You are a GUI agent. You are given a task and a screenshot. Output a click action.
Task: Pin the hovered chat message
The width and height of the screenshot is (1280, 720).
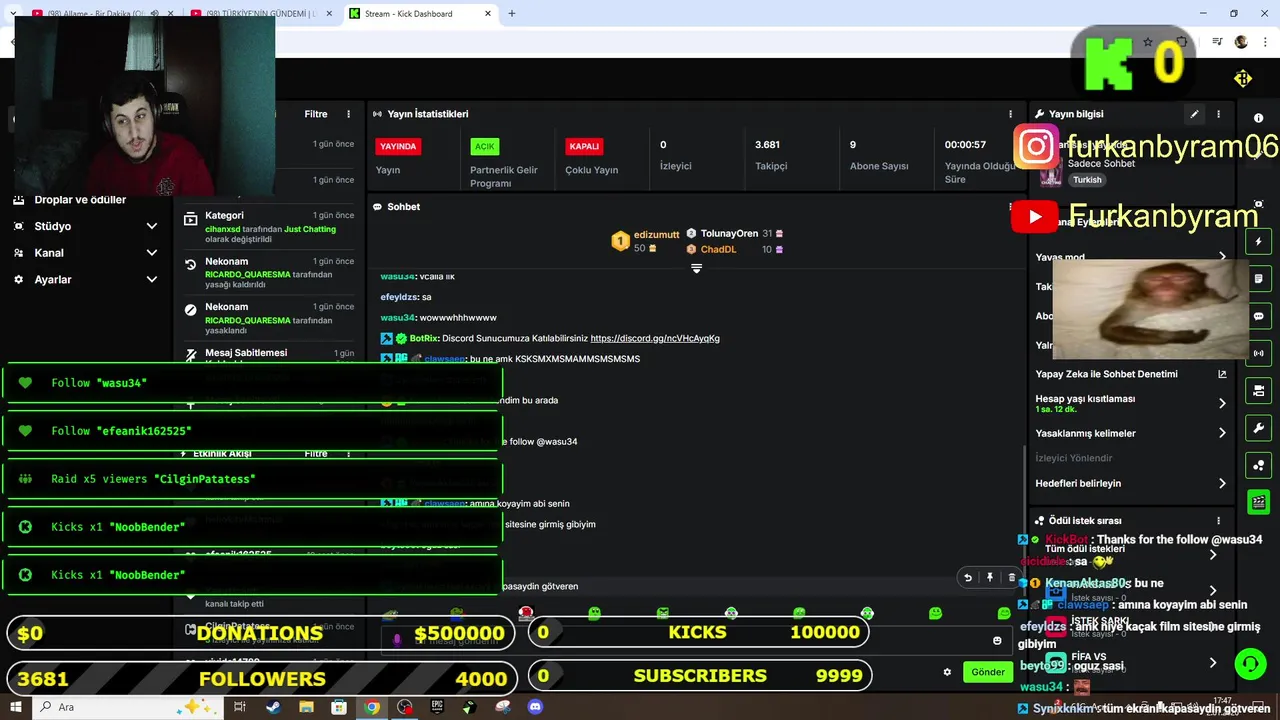990,577
